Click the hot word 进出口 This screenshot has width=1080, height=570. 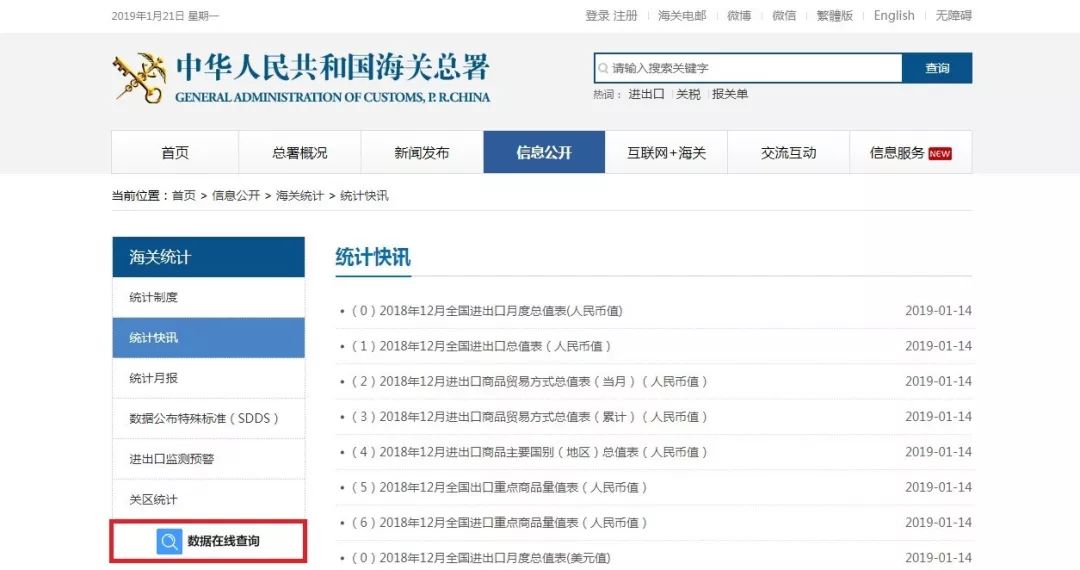click(x=646, y=94)
